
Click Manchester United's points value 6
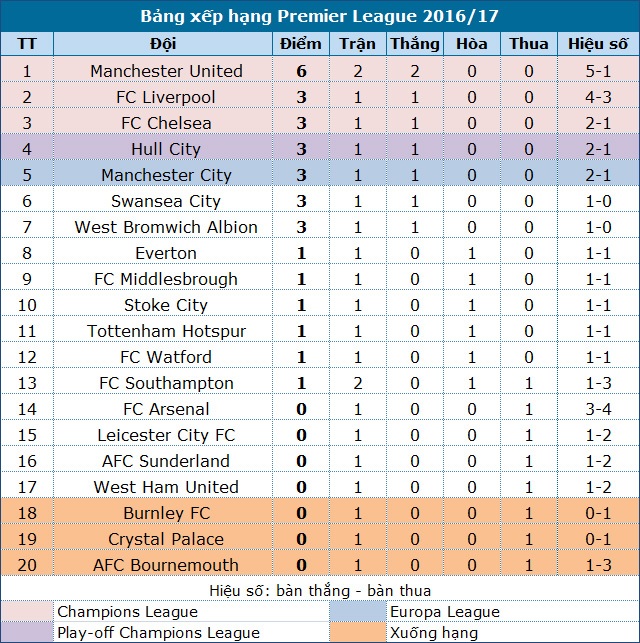(x=301, y=71)
